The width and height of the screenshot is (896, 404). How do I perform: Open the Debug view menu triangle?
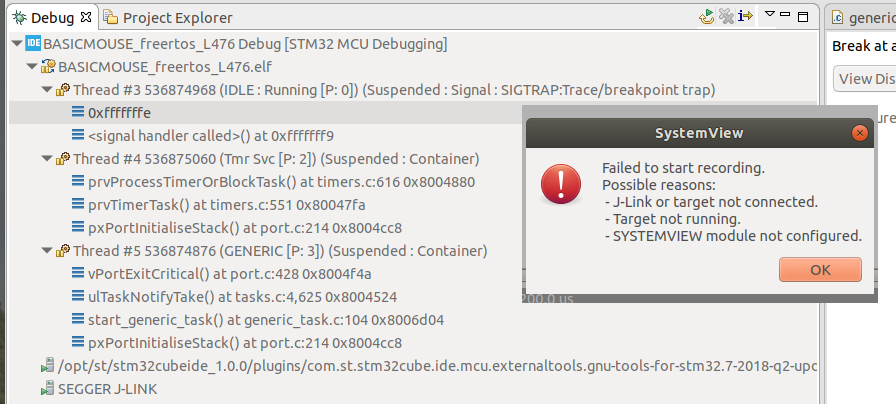770,14
